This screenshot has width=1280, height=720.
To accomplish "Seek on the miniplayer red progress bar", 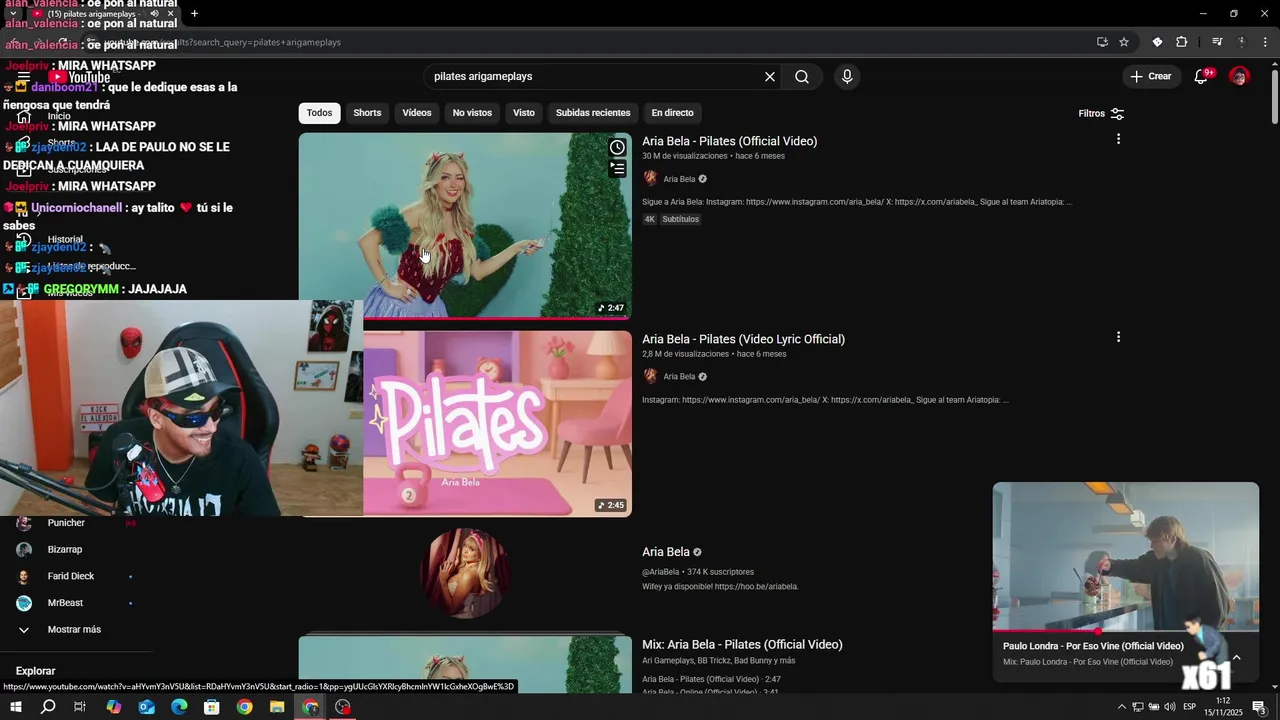I will coord(1126,631).
